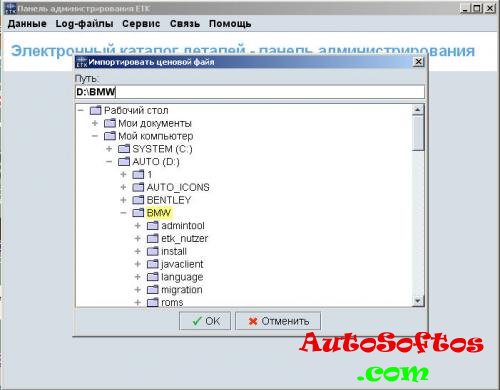The width and height of the screenshot is (500, 390).
Task: Click the SYSTEM (C:) drive icon
Action: pos(124,149)
